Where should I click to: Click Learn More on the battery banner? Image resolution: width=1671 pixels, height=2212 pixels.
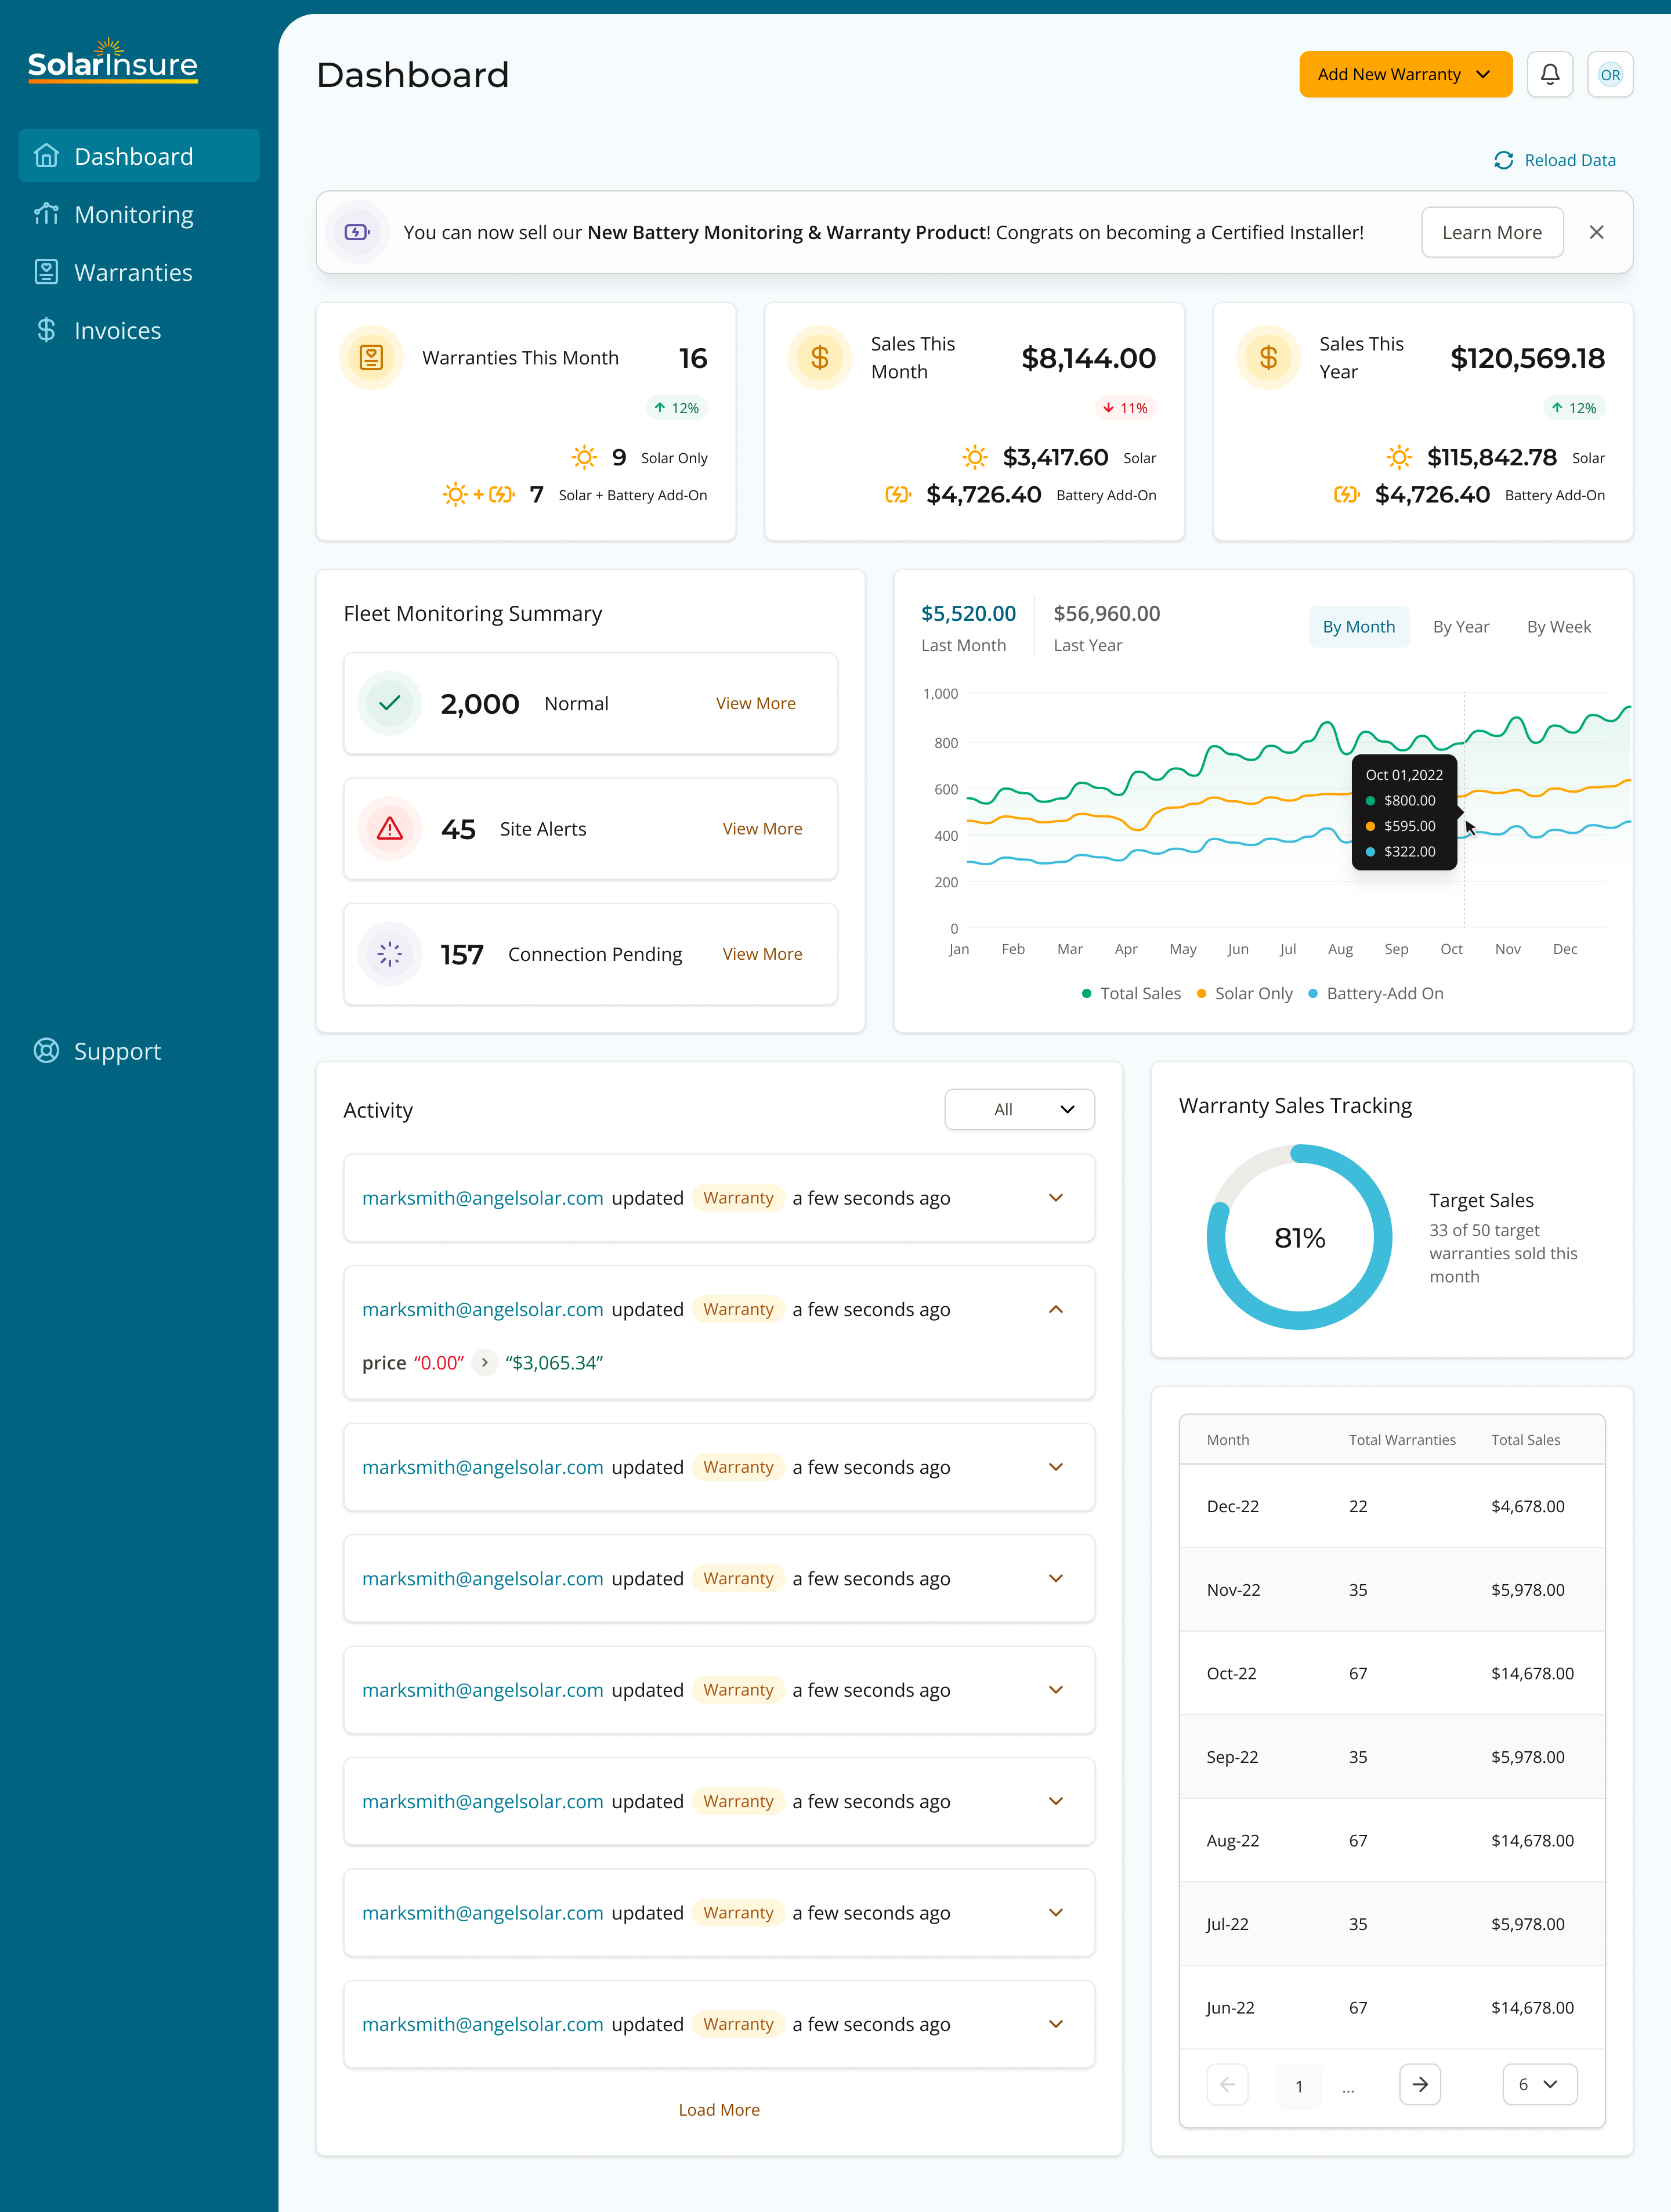pos(1492,232)
